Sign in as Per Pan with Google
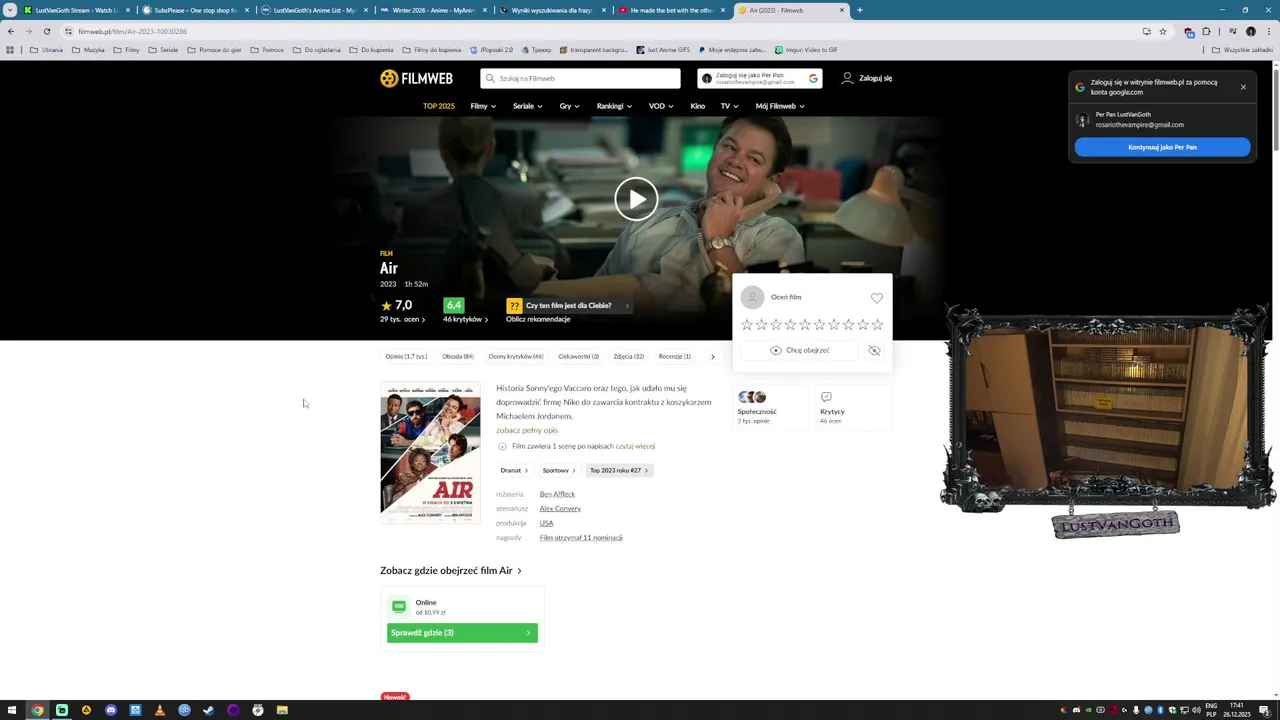The image size is (1280, 720). 760,78
